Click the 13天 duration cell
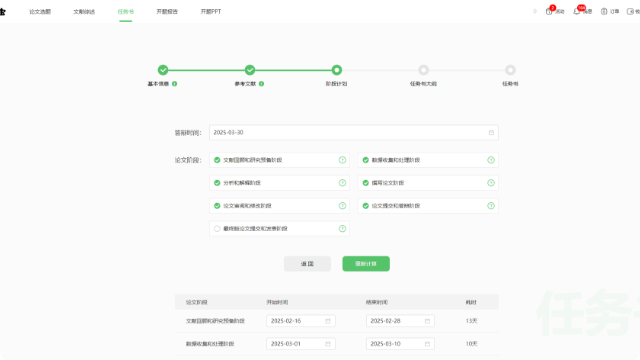 click(x=471, y=321)
